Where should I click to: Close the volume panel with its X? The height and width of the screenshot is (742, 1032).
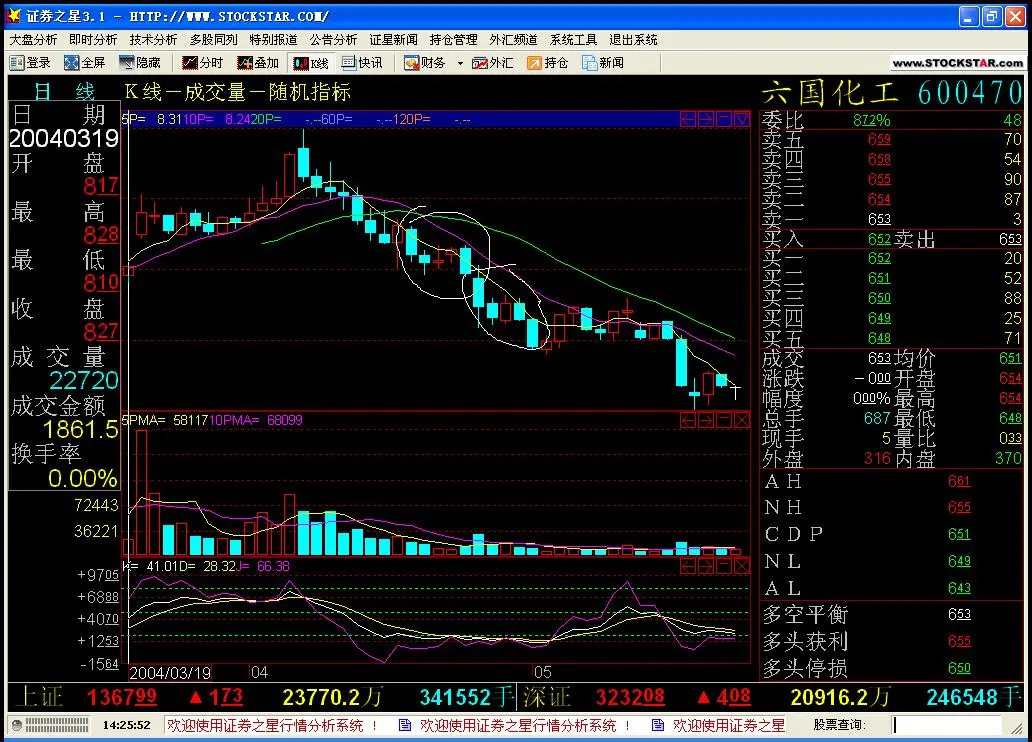click(x=741, y=420)
